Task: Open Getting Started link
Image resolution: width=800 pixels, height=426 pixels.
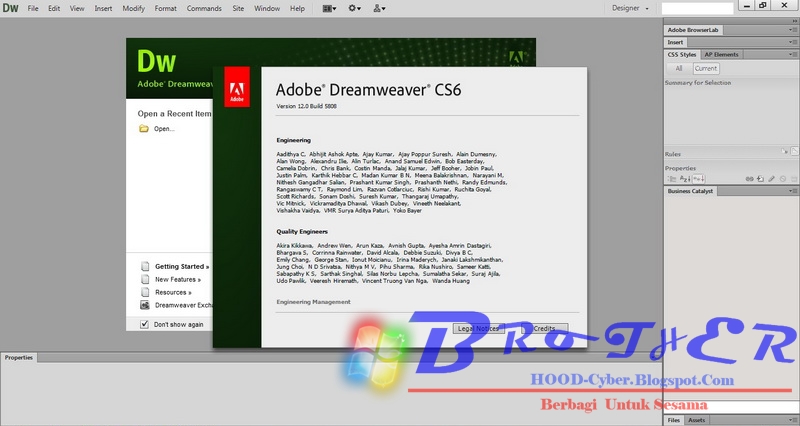Action: (182, 266)
